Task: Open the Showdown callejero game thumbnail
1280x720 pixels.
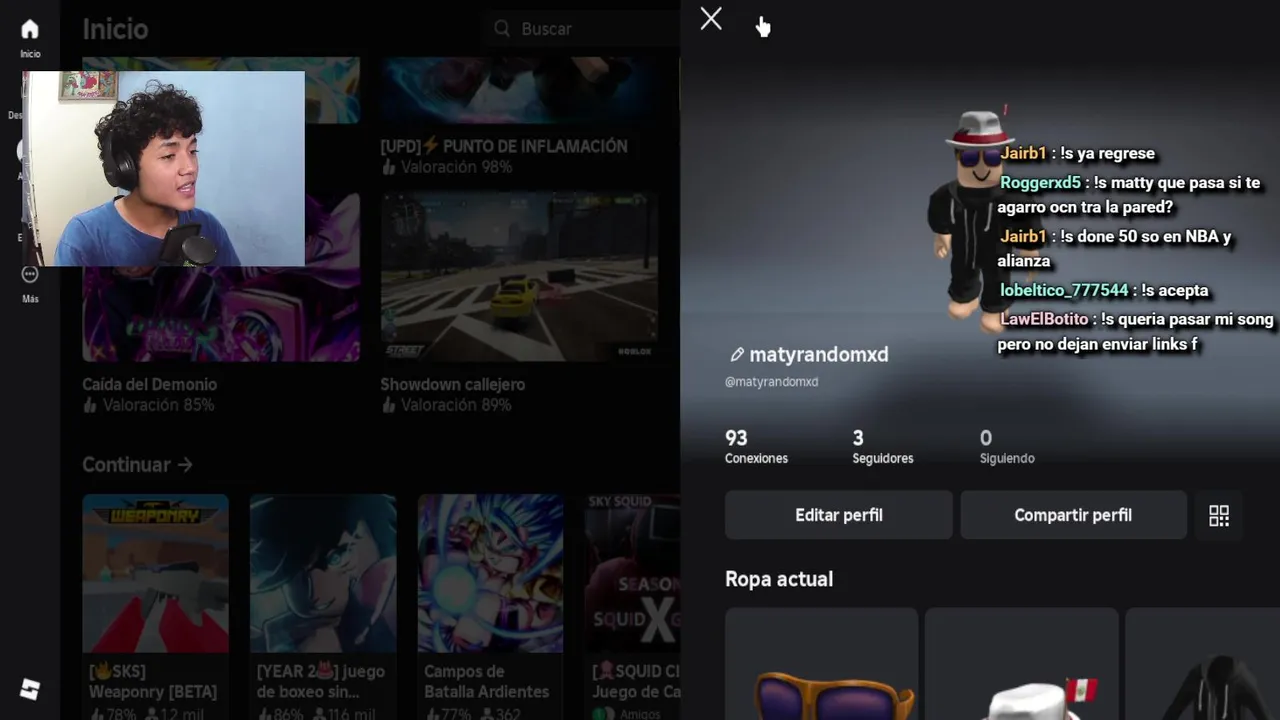Action: point(519,277)
